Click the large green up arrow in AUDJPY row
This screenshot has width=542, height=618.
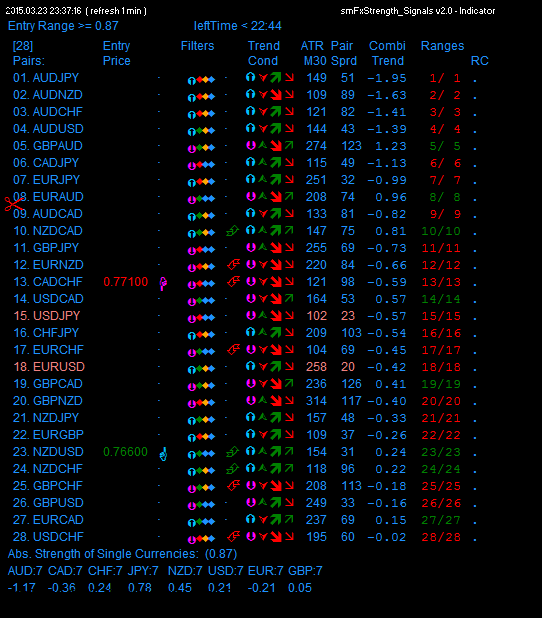point(276,77)
